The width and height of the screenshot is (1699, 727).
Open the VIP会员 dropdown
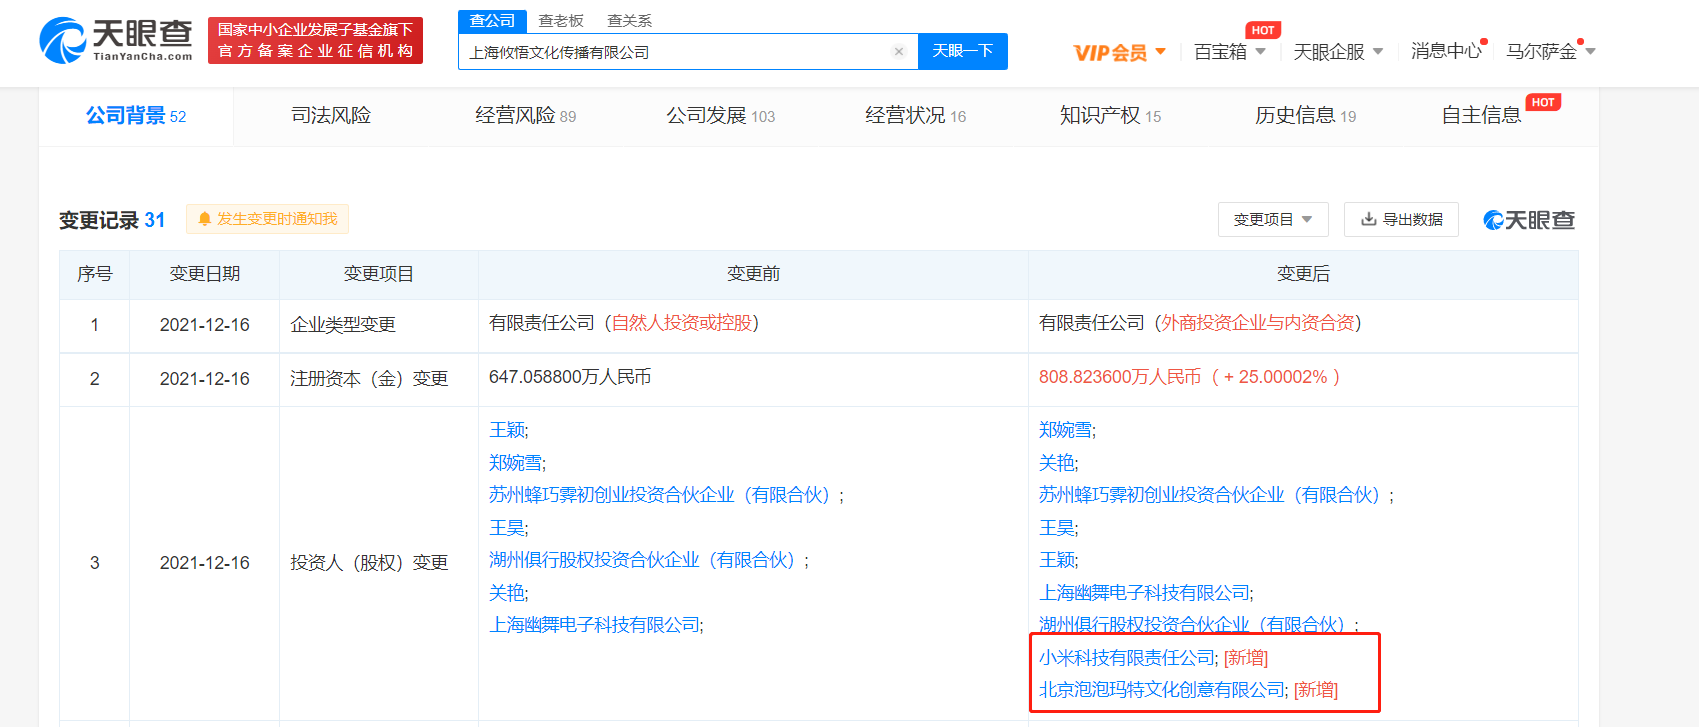1120,52
